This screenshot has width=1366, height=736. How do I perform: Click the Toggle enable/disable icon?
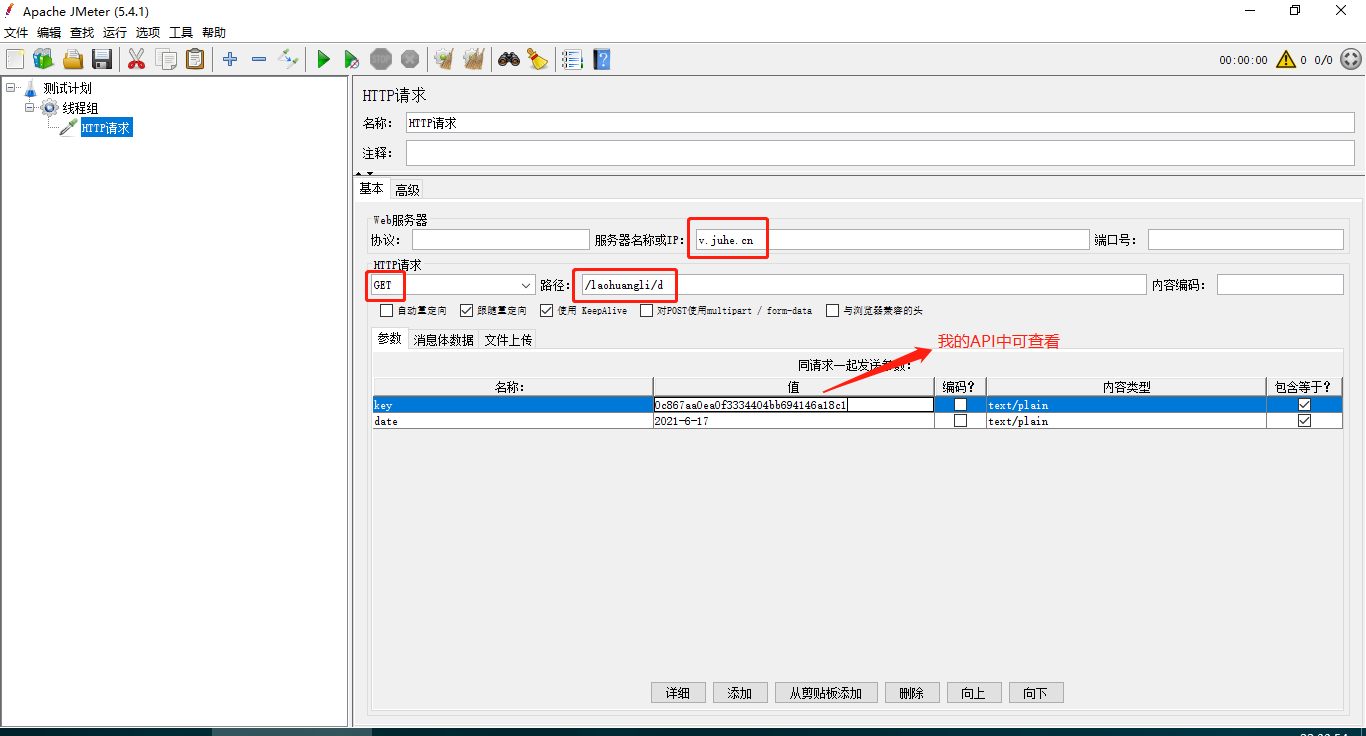(x=288, y=59)
